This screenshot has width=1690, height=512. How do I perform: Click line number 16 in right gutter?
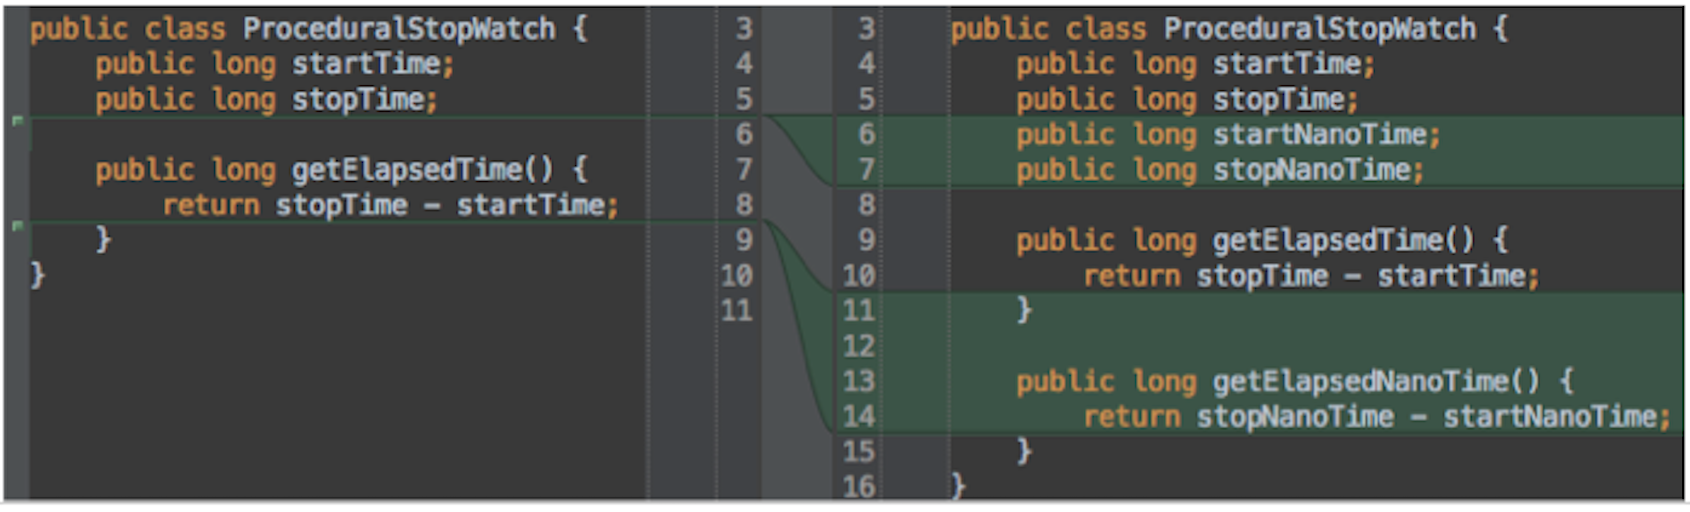click(x=859, y=486)
